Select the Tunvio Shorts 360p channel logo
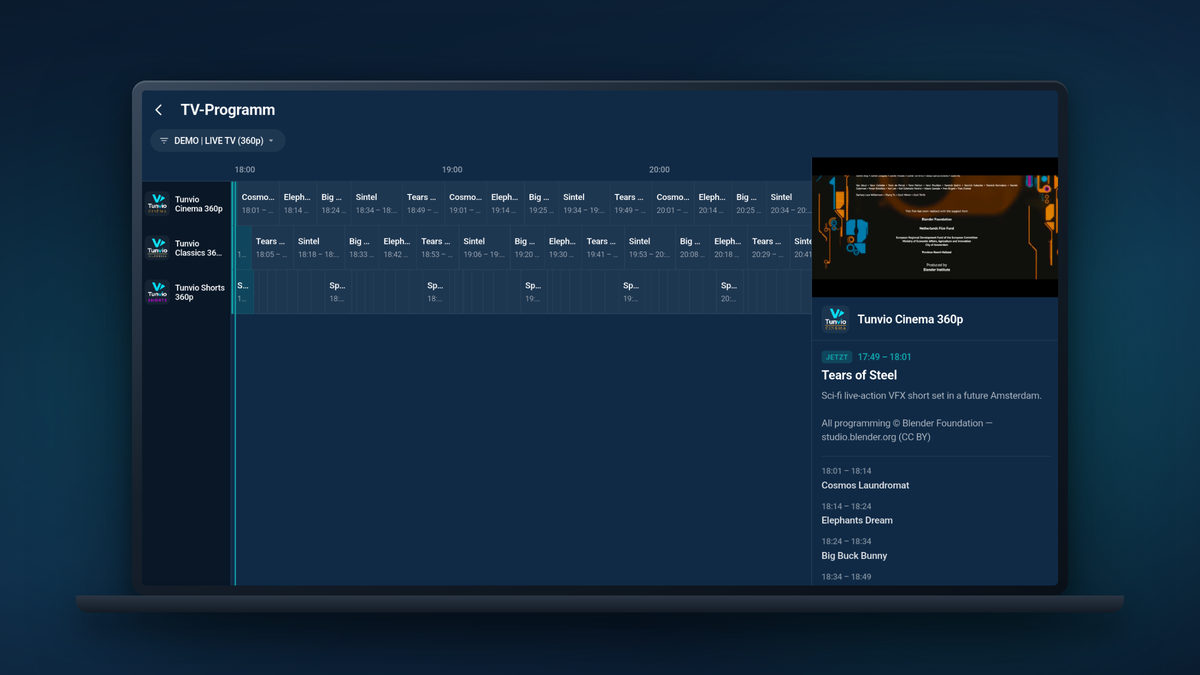Viewport: 1200px width, 675px height. [x=158, y=292]
